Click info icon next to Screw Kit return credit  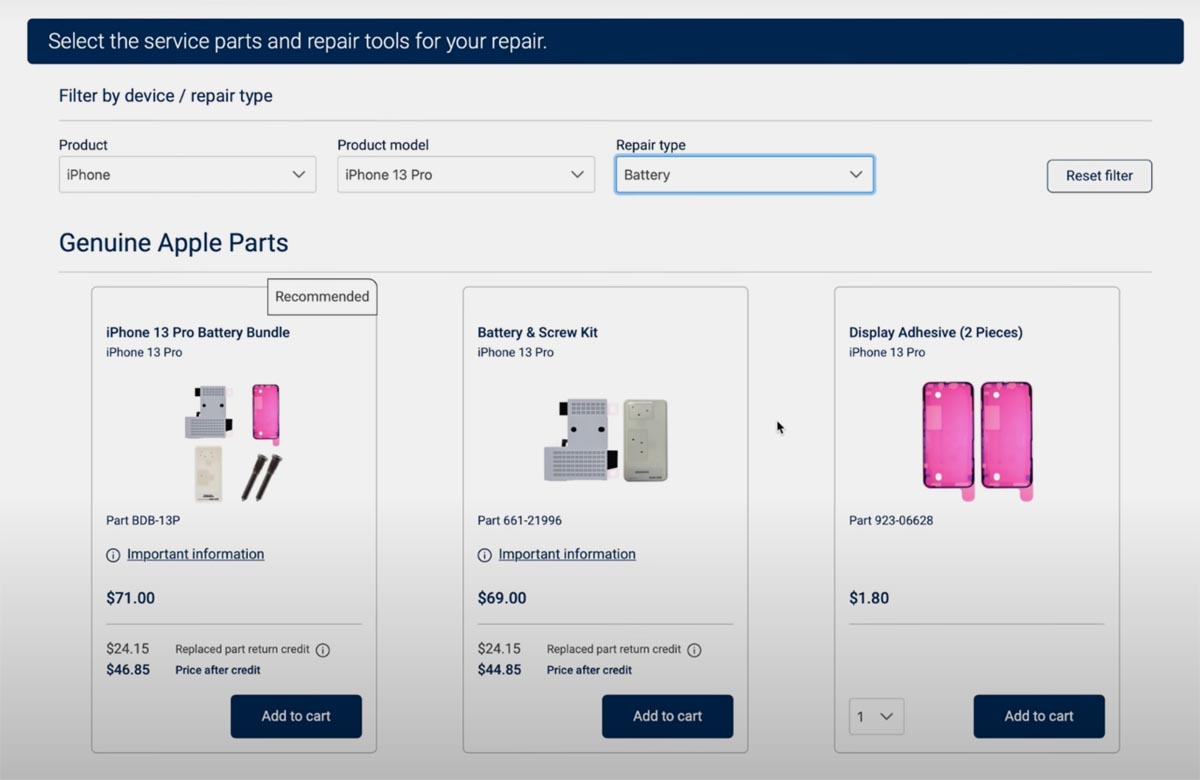pyautogui.click(x=695, y=650)
